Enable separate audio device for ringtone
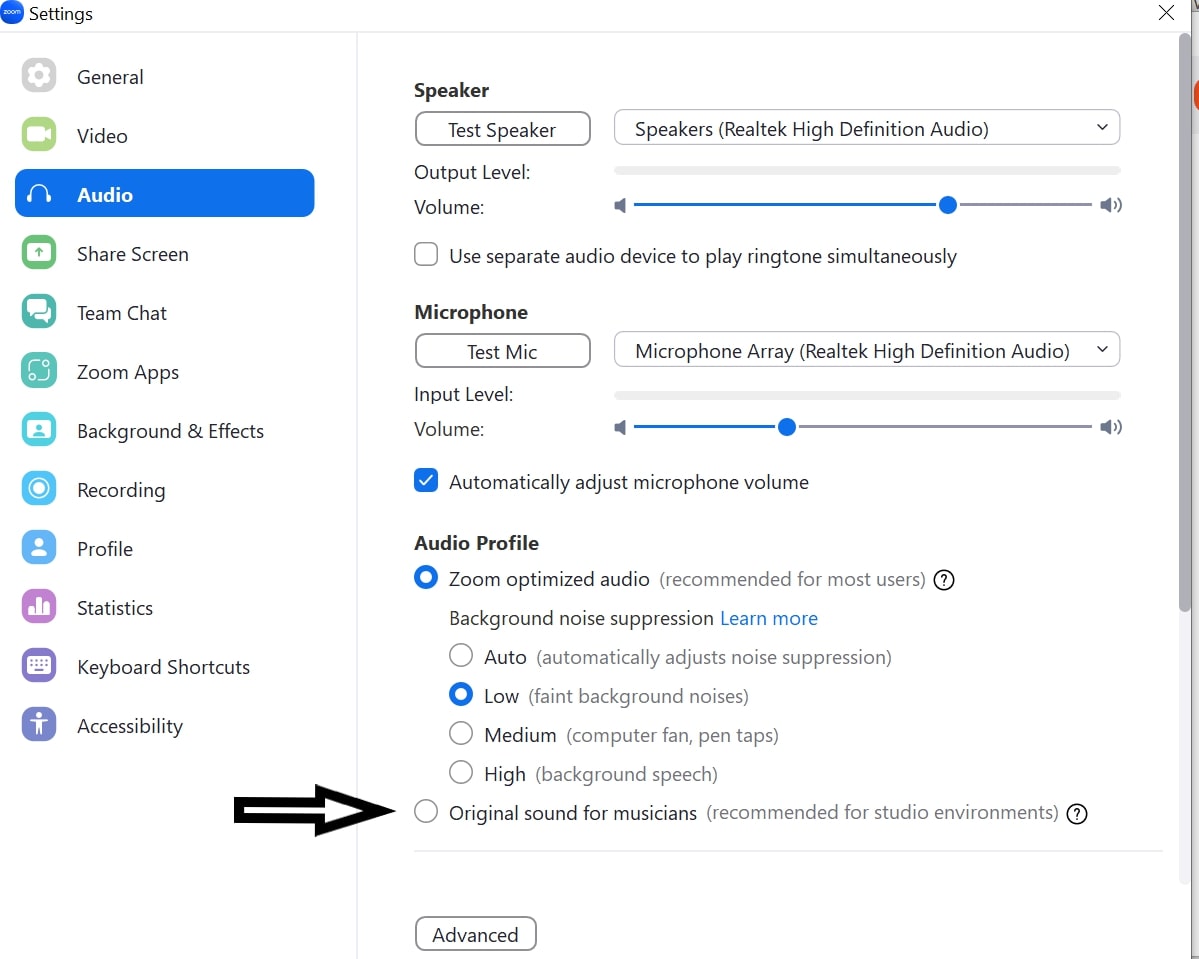 pos(426,255)
